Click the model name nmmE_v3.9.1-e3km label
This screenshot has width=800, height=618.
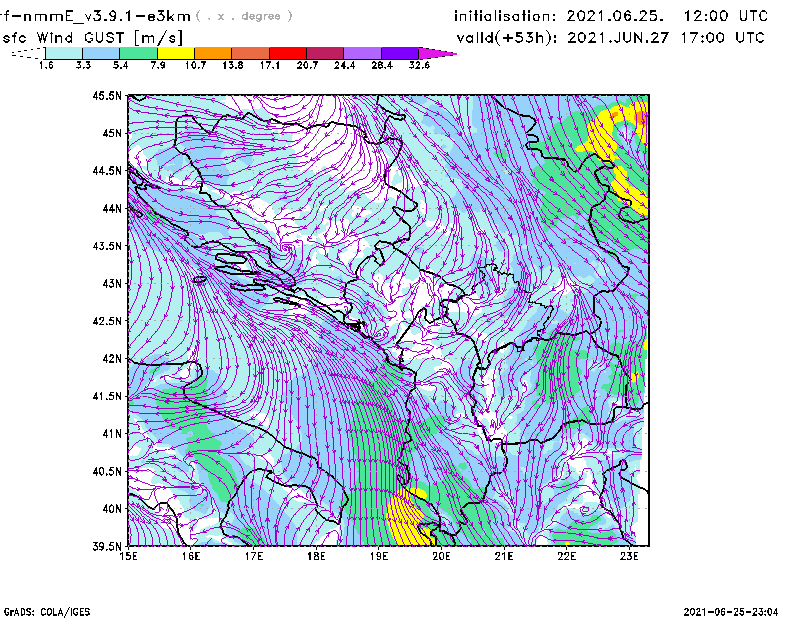[x=97, y=16]
